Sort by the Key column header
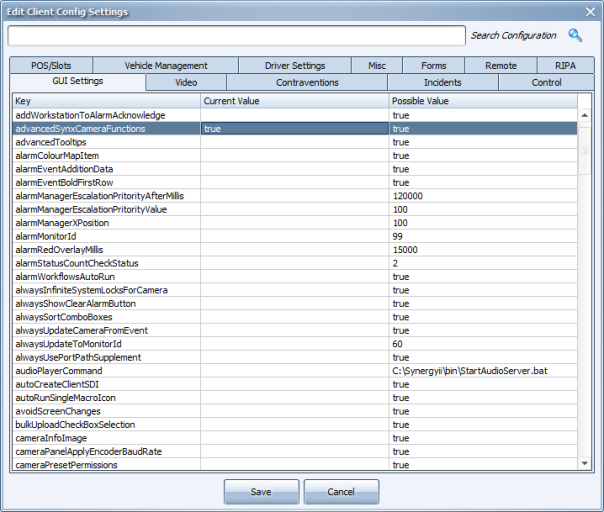Viewport: 604px width, 512px height. pyautogui.click(x=105, y=102)
